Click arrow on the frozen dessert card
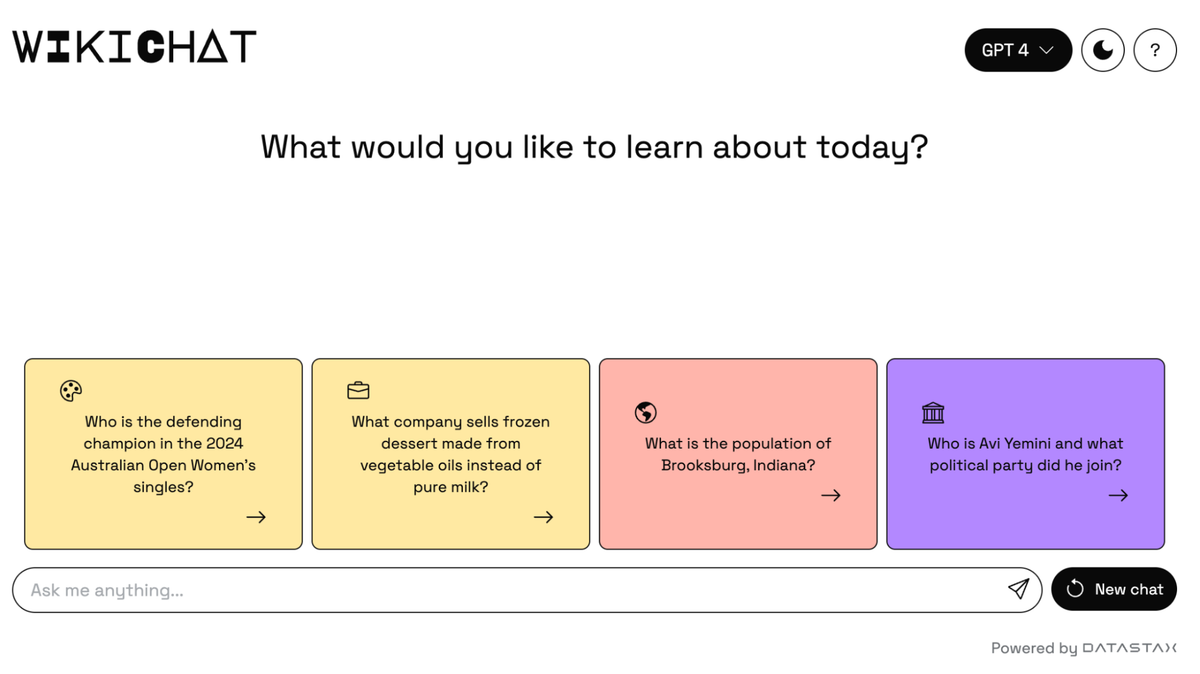 click(543, 517)
